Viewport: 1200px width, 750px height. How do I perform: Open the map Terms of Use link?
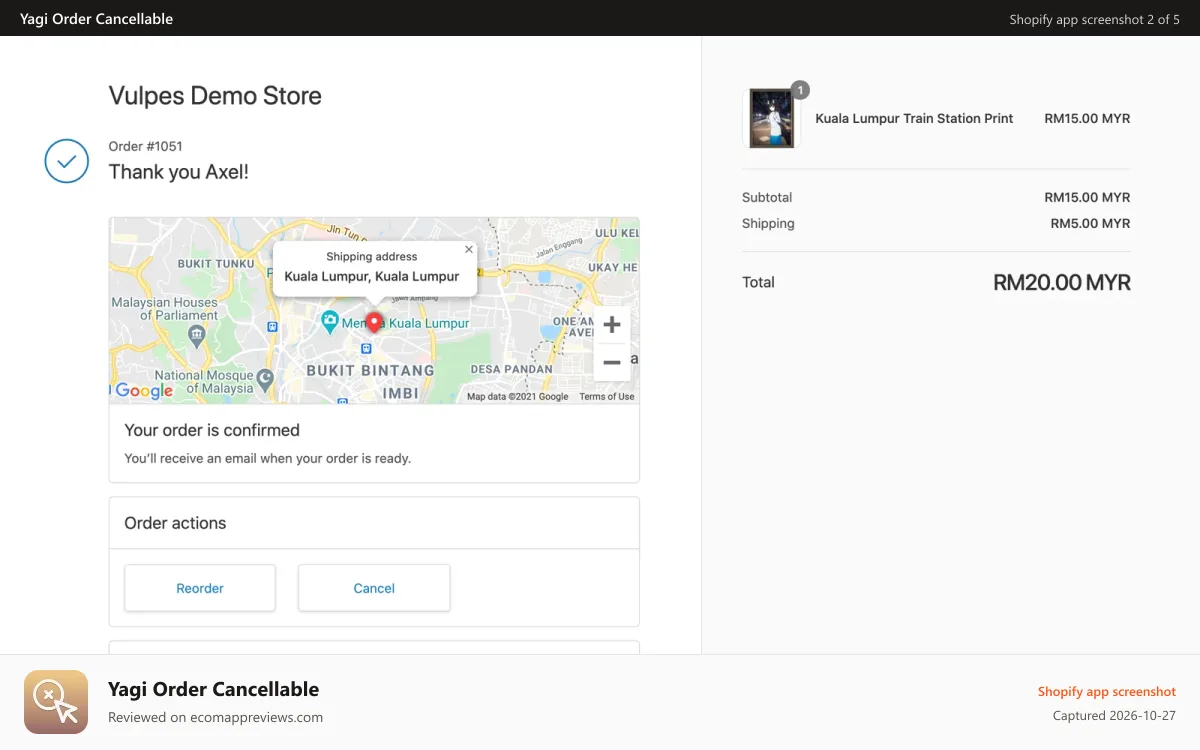point(607,397)
